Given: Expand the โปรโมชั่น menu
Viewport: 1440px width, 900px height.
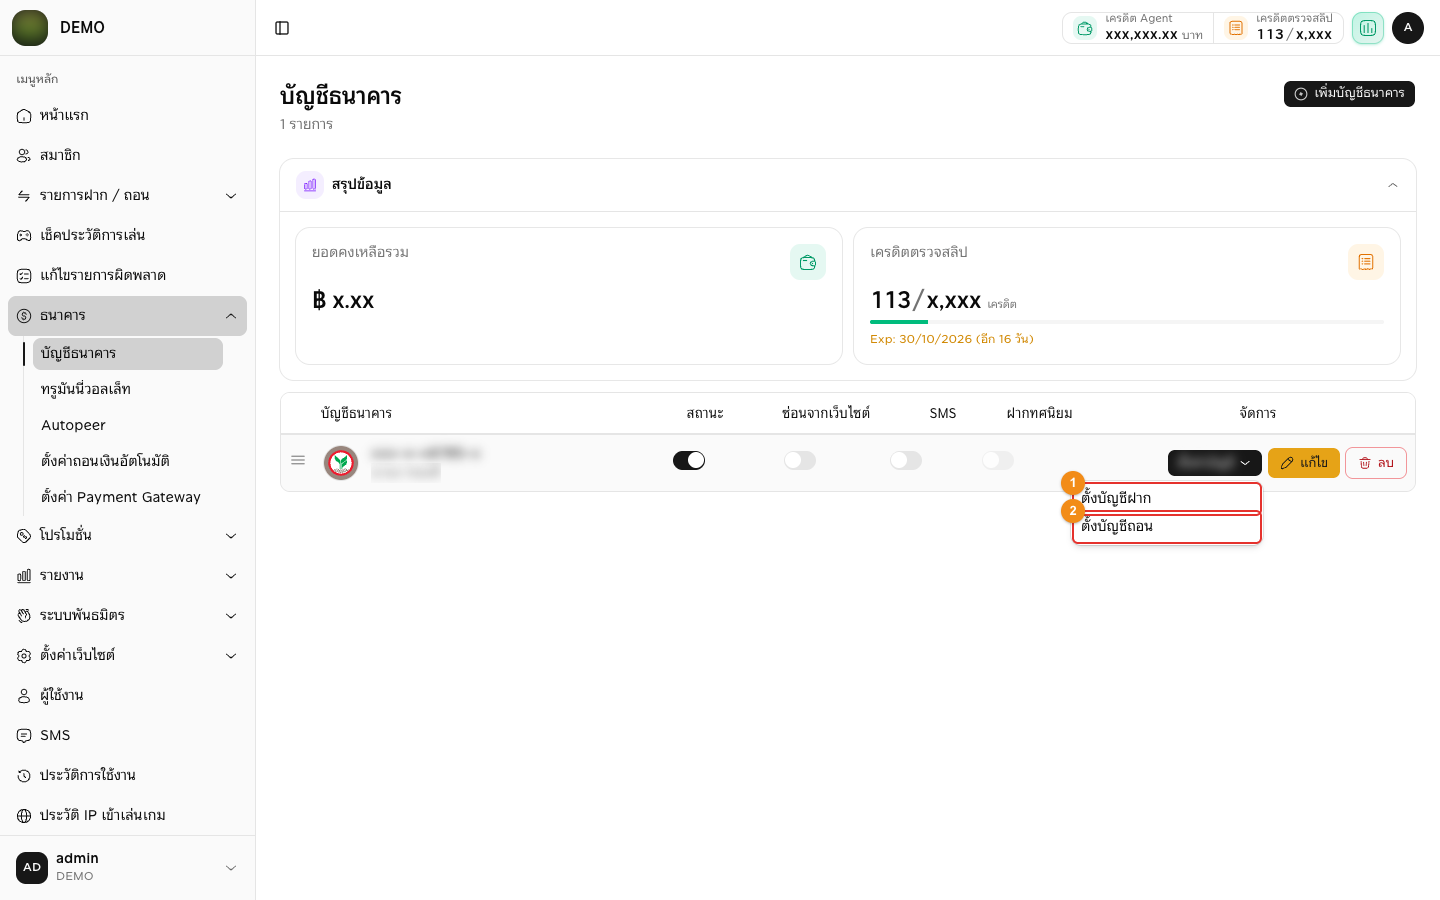Looking at the screenshot, I should pos(127,536).
